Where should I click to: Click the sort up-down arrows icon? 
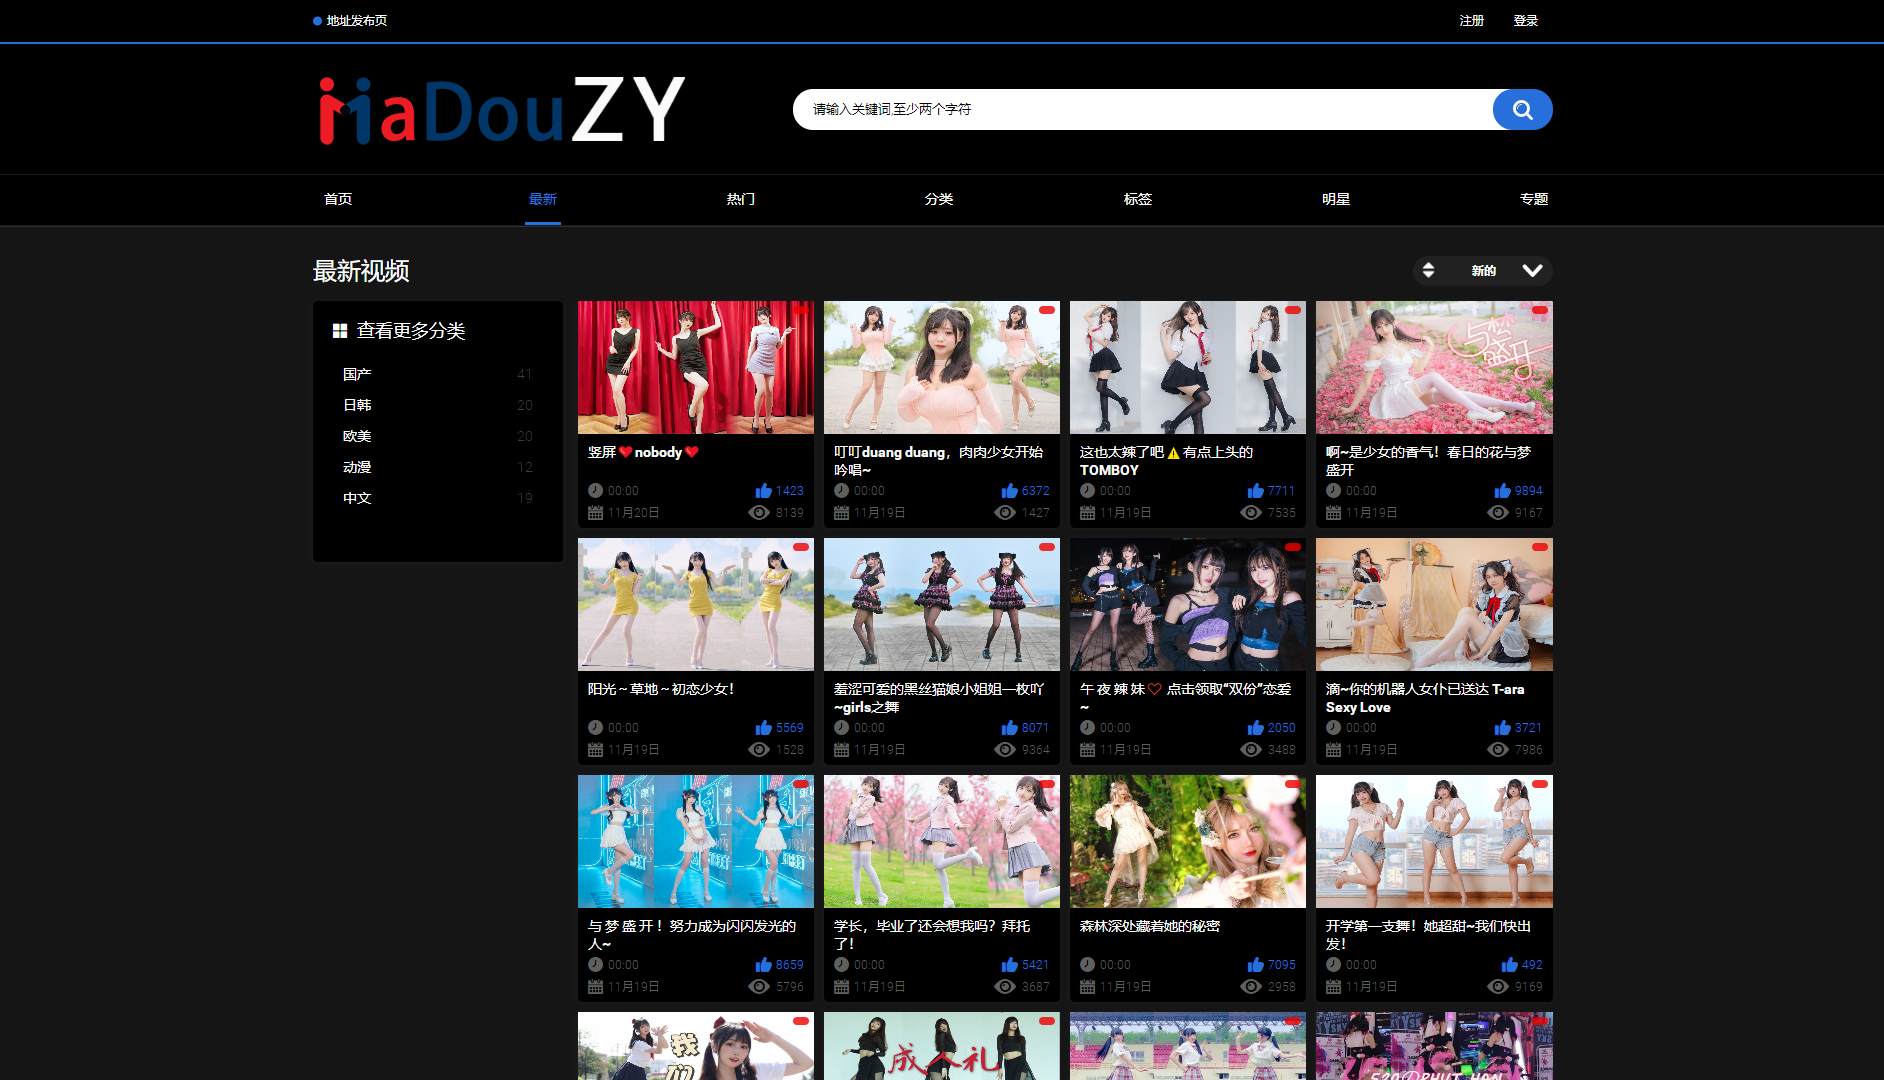[1428, 271]
